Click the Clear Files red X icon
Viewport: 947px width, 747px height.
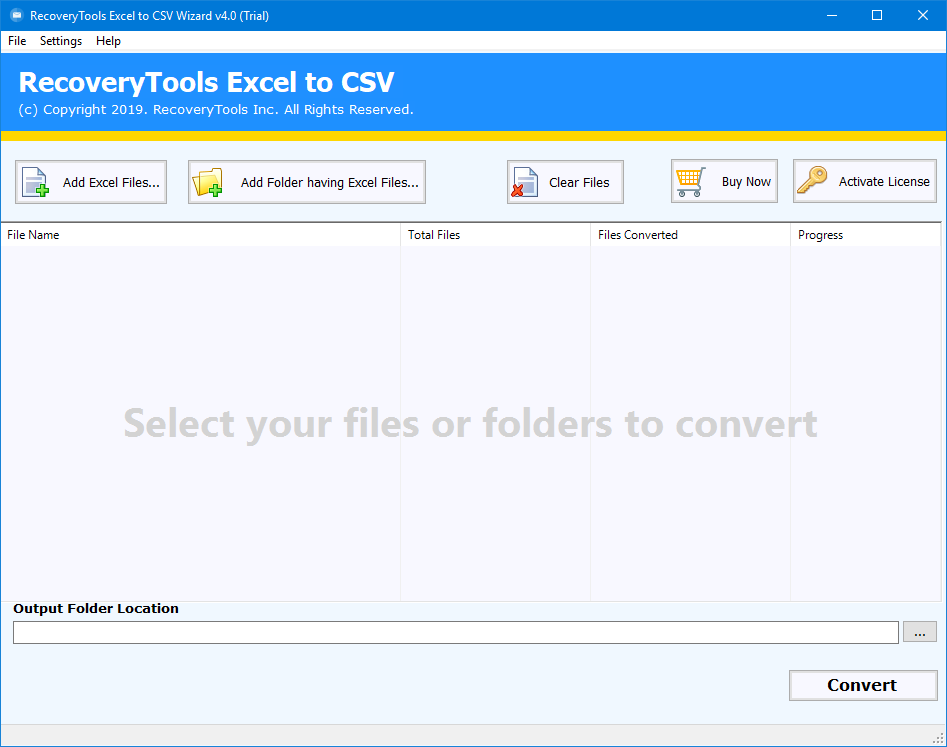point(524,182)
